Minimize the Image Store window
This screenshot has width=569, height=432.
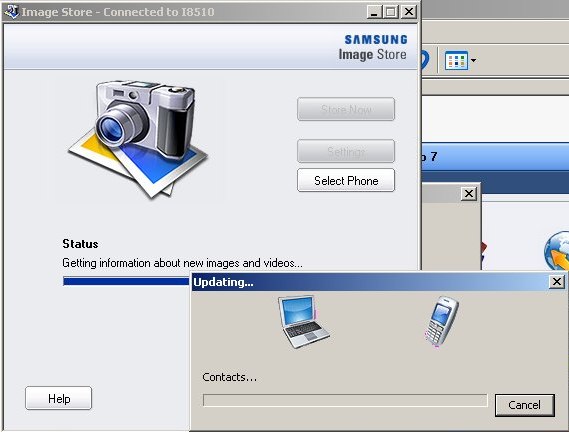374,12
